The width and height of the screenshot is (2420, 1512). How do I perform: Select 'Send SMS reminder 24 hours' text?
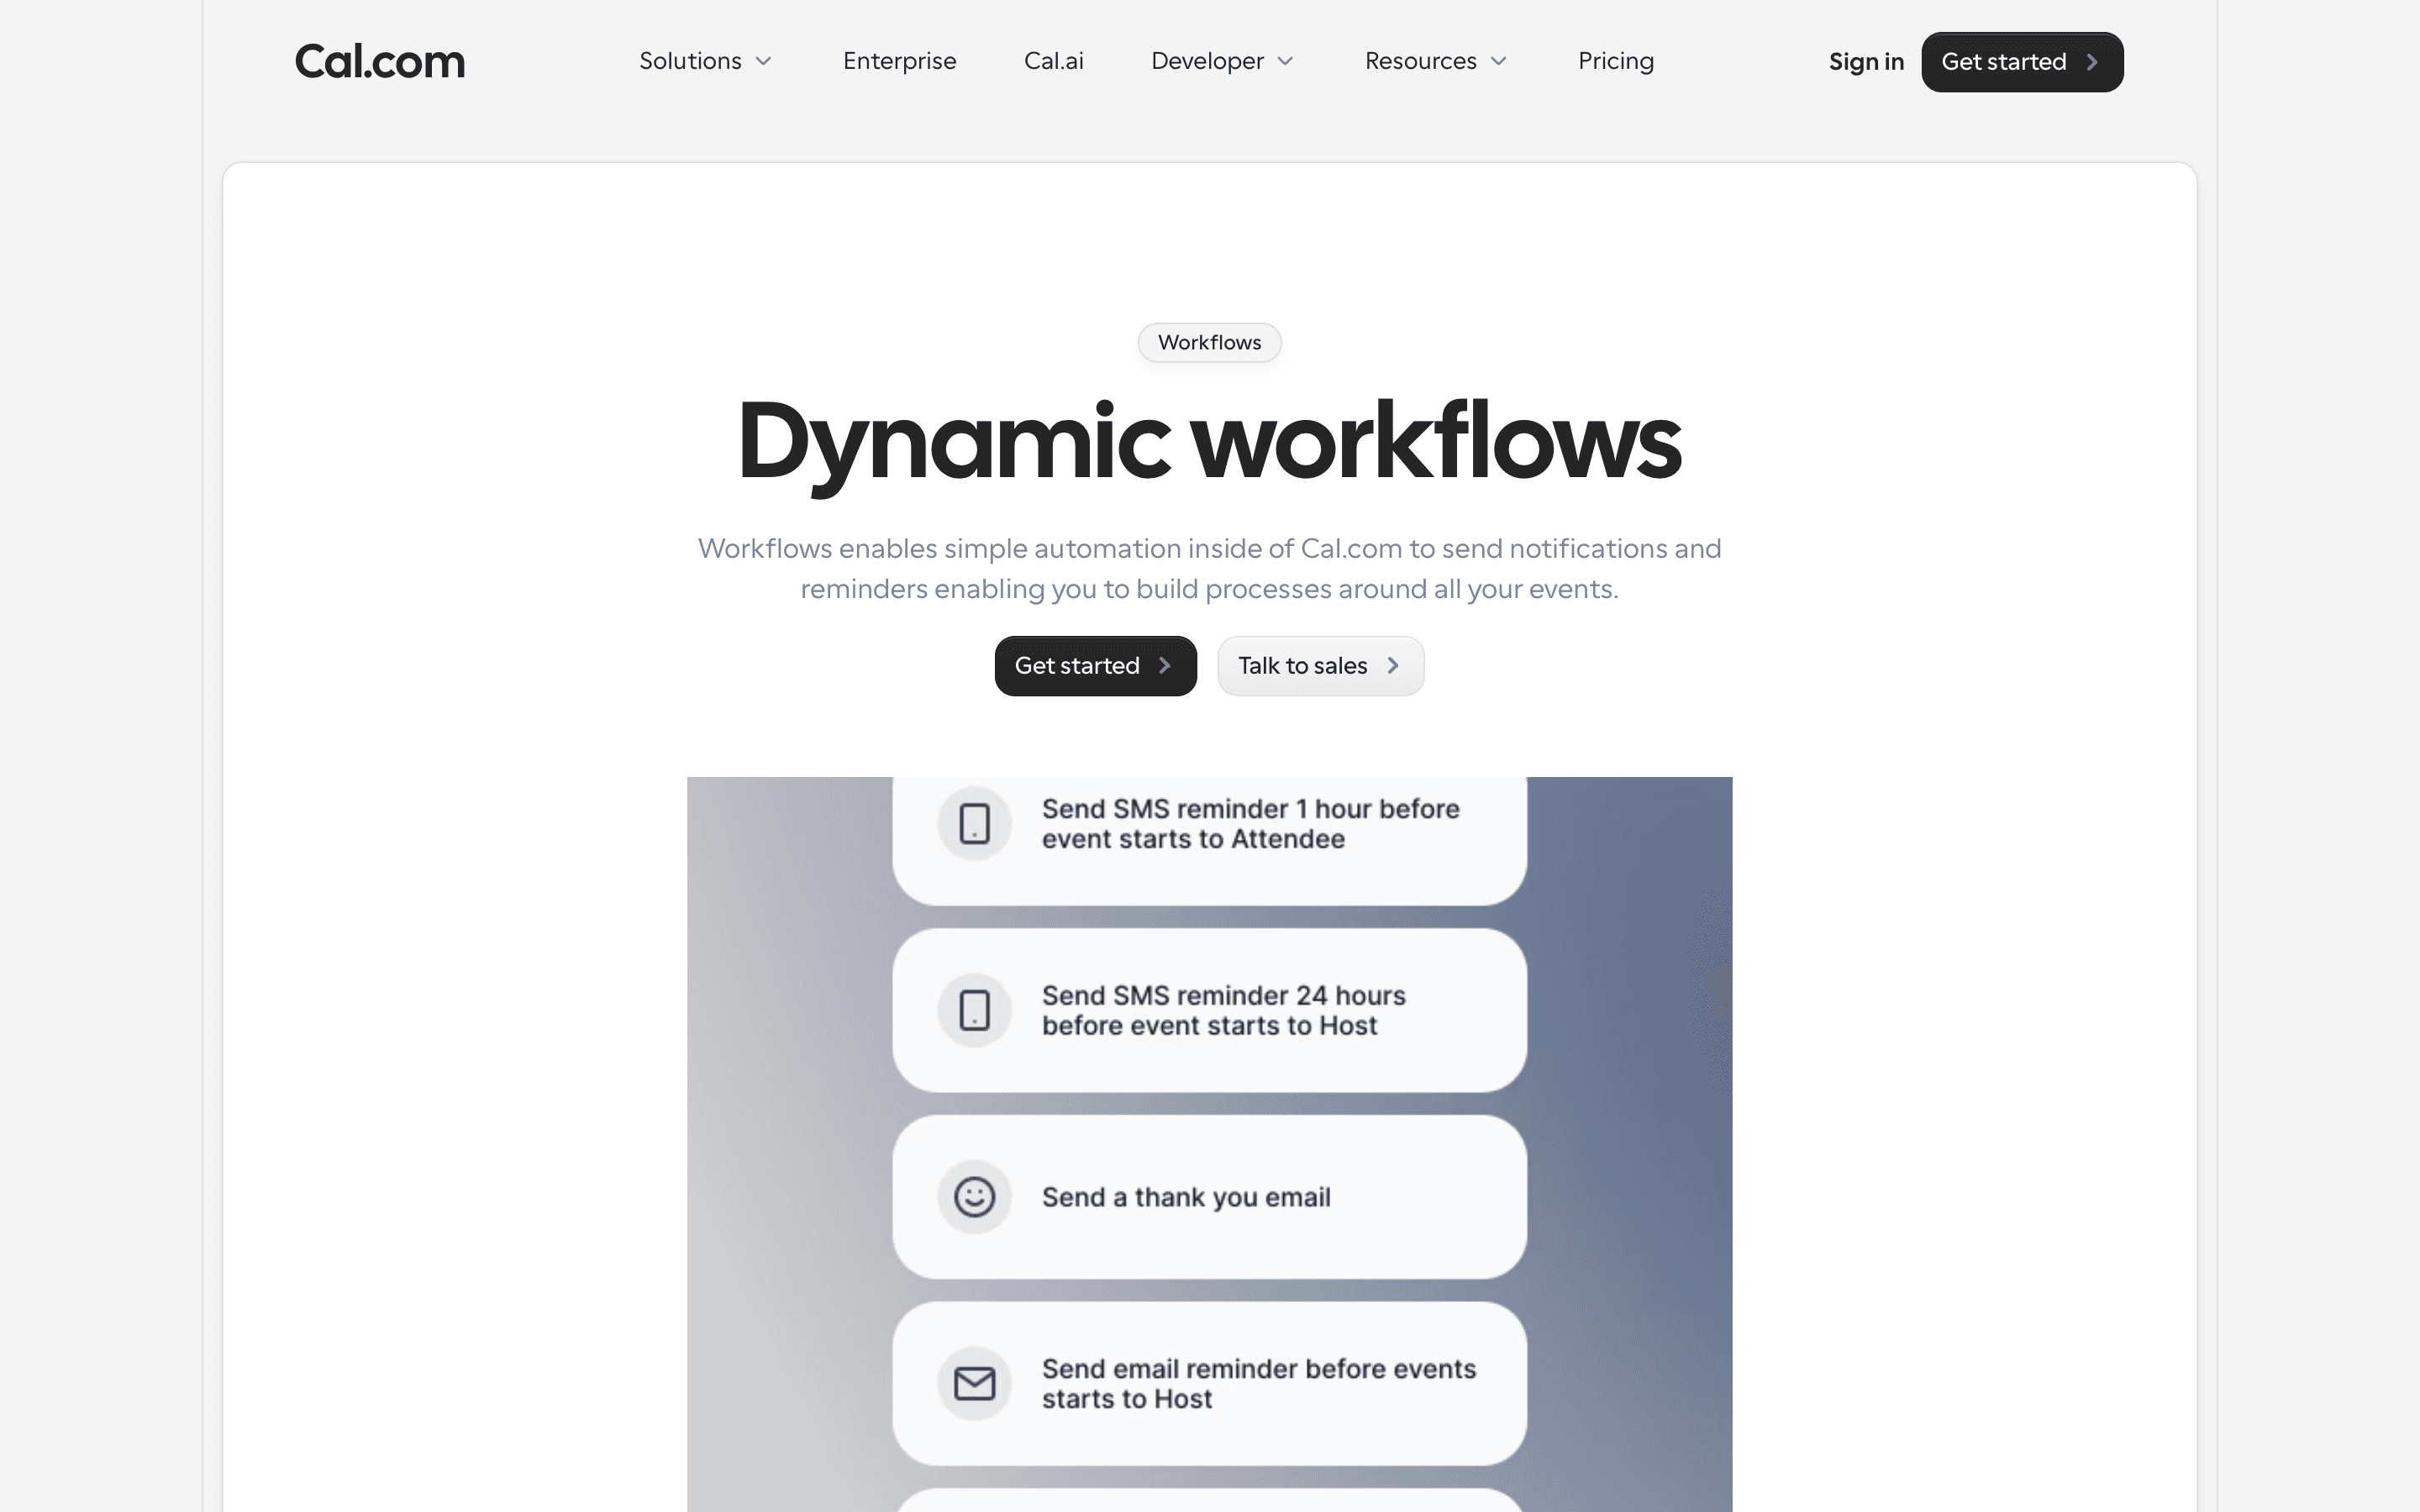(x=1223, y=996)
